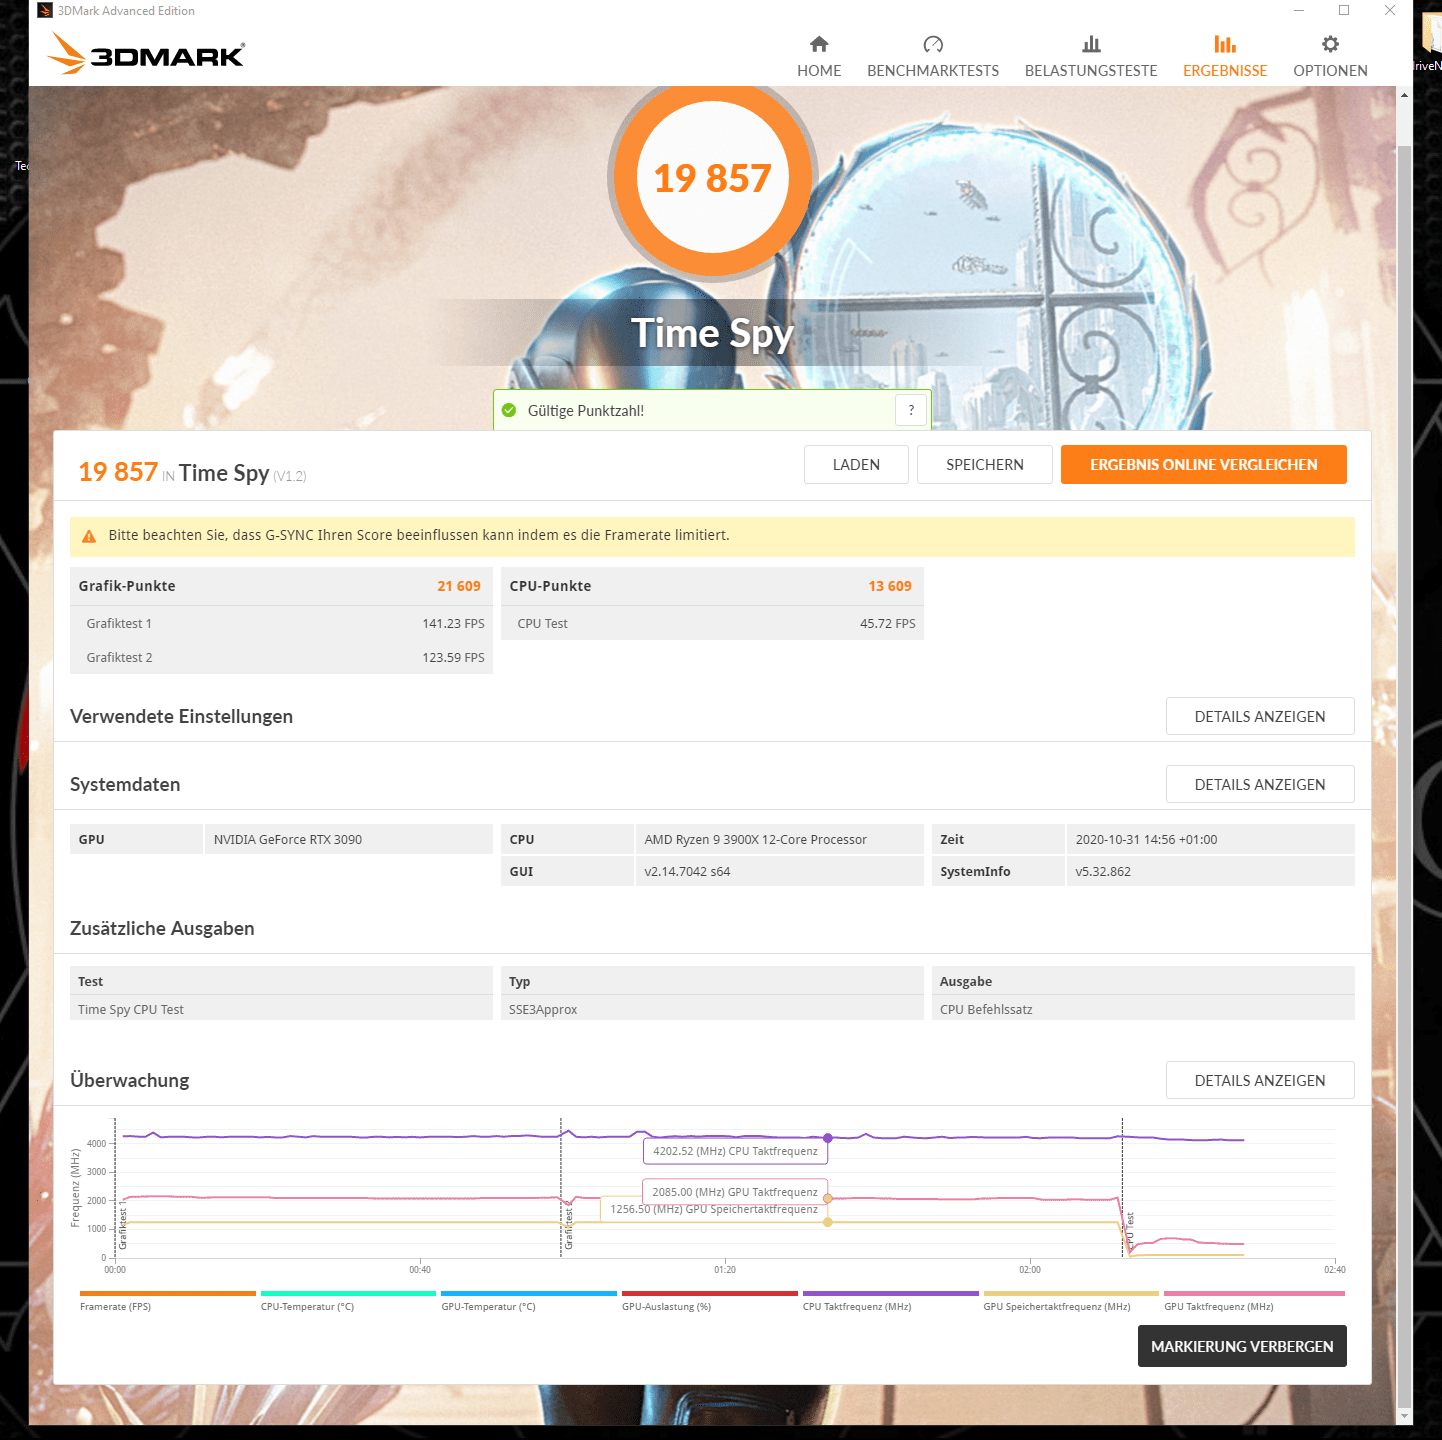Click MARKIERUNG VERBERGEN button
Viewport: 1442px width, 1440px height.
tap(1242, 1346)
